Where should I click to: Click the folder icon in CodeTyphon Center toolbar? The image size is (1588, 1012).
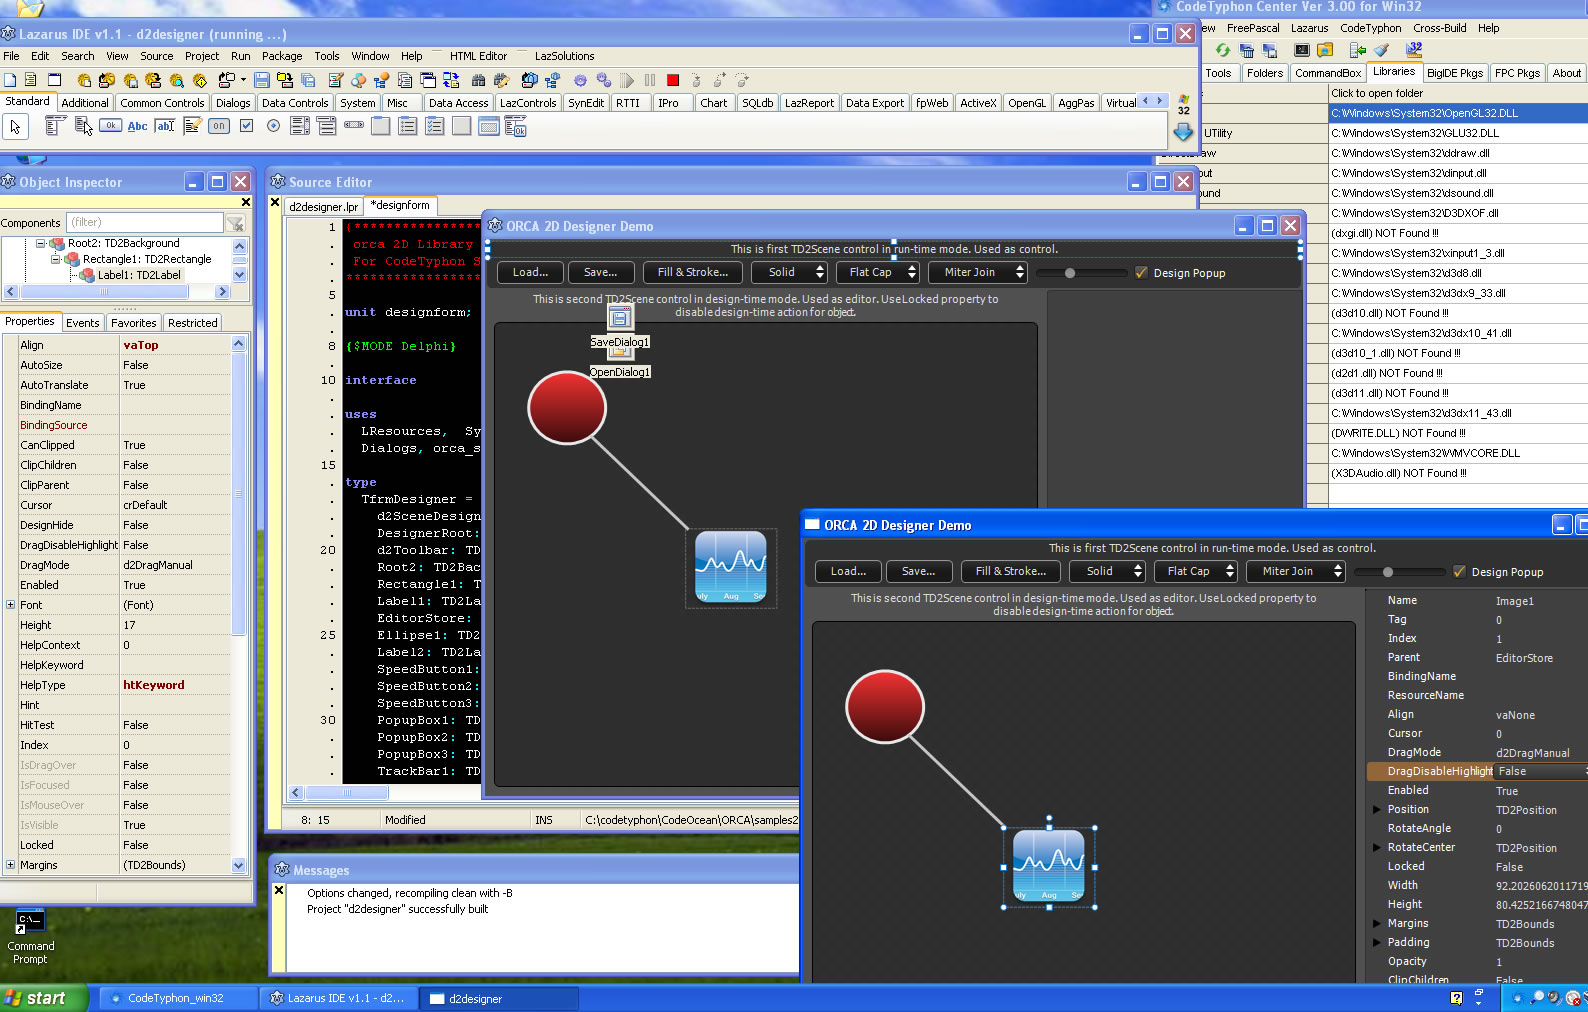pyautogui.click(x=1325, y=49)
